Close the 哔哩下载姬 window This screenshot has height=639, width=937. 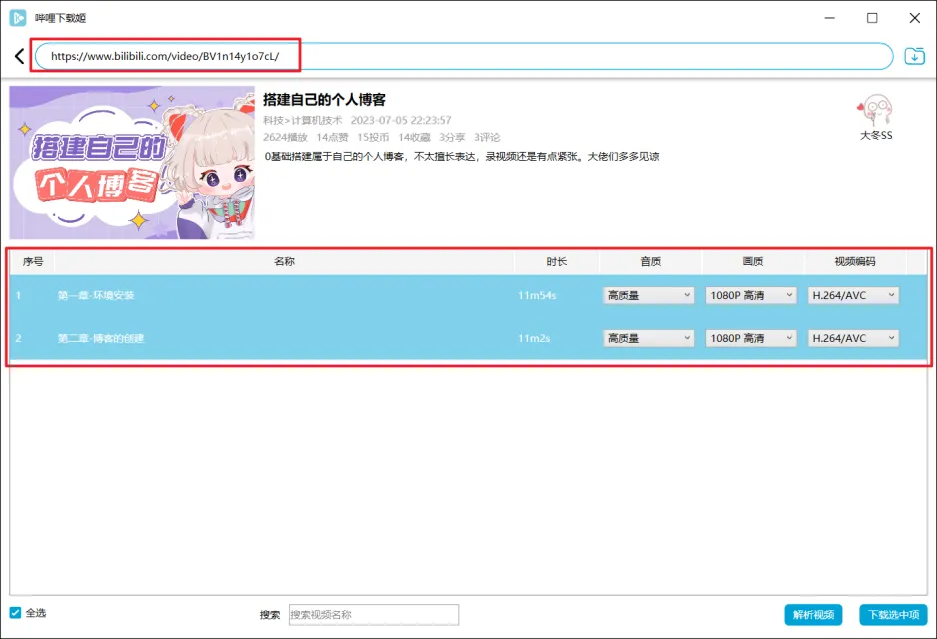pyautogui.click(x=915, y=18)
